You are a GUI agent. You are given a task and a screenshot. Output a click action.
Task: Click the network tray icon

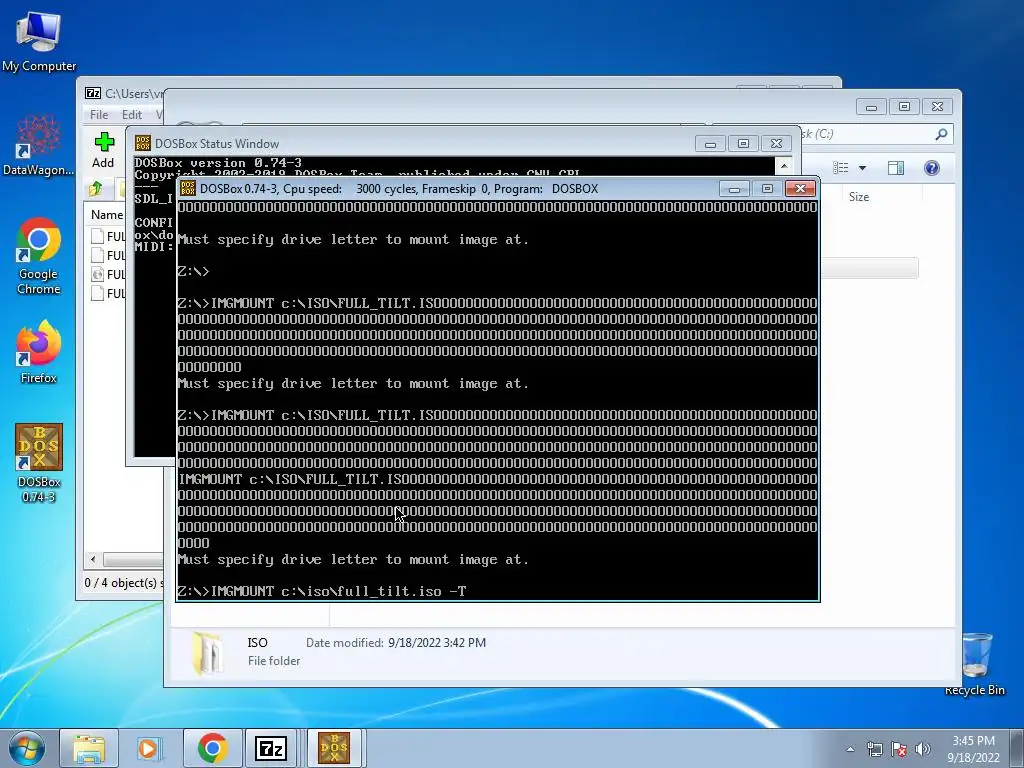[874, 749]
